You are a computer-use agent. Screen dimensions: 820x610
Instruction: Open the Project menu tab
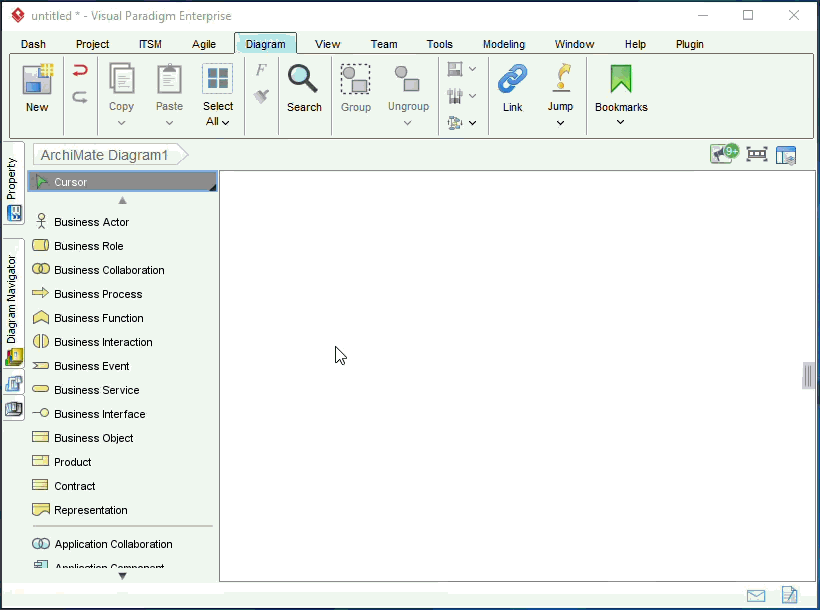pos(93,44)
